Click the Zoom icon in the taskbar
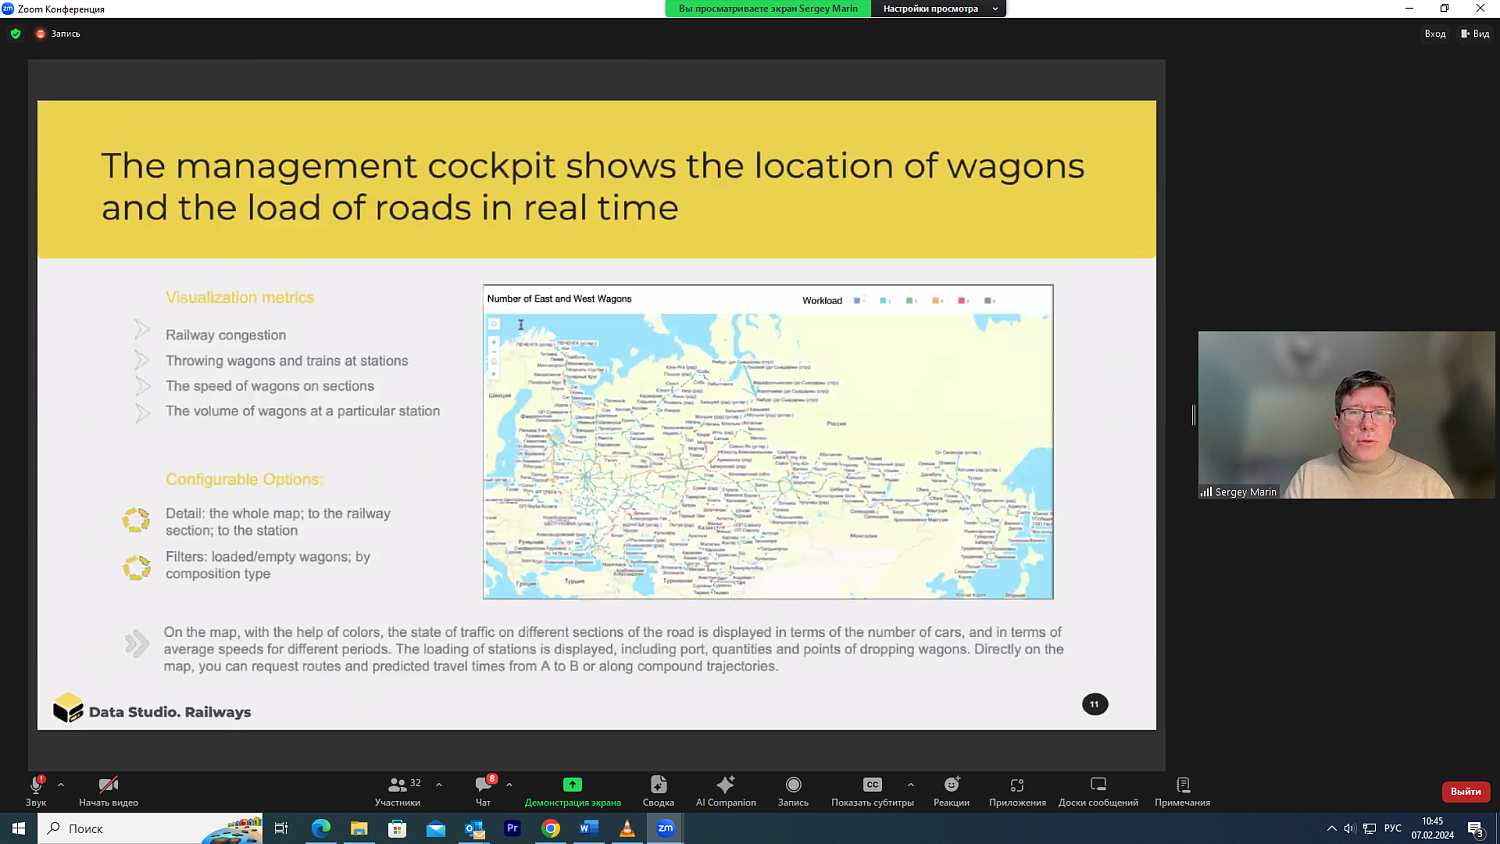This screenshot has width=1500, height=844. pos(665,828)
